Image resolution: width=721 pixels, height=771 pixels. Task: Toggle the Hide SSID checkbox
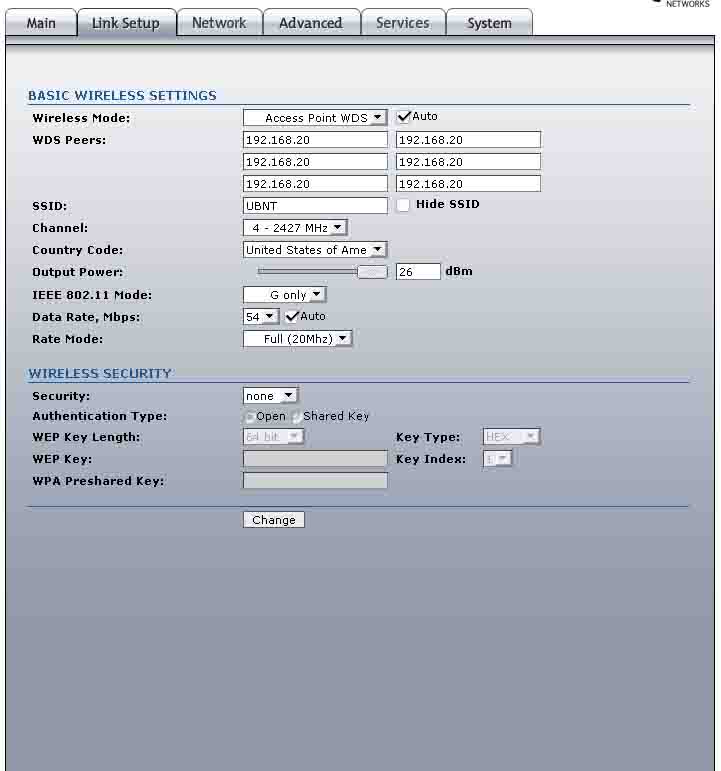[x=403, y=205]
